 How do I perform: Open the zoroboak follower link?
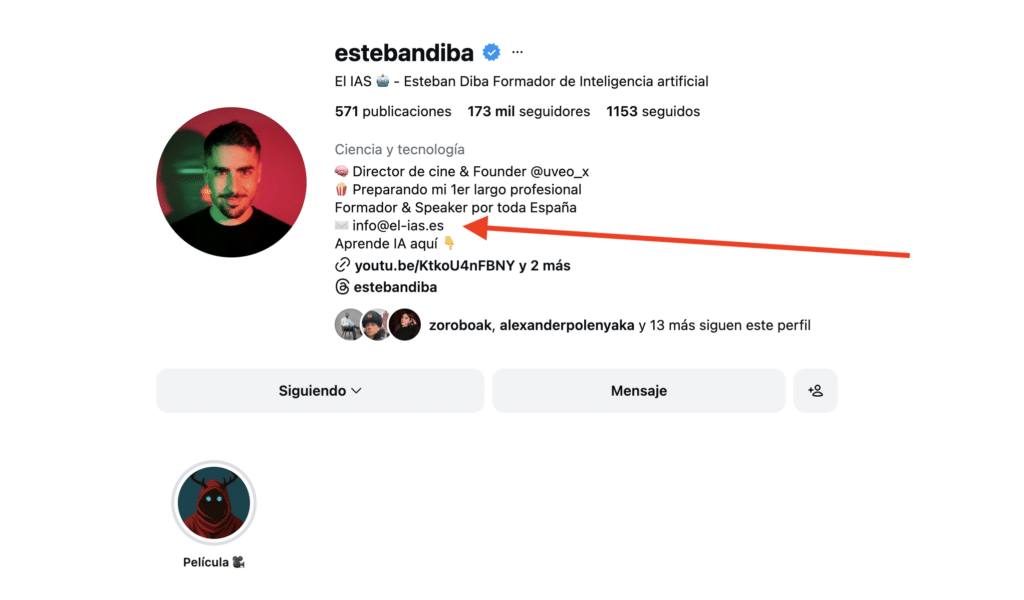coord(460,325)
